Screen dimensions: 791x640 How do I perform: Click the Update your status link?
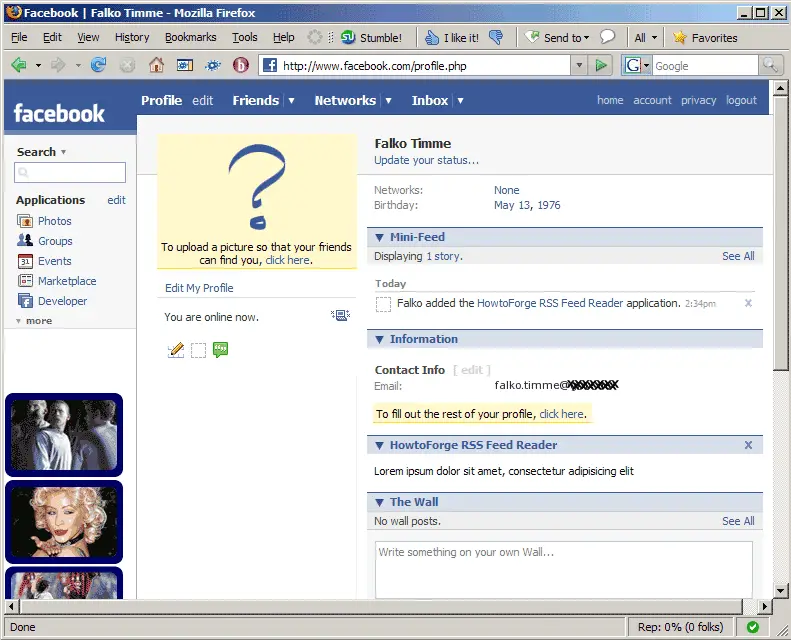pos(426,160)
